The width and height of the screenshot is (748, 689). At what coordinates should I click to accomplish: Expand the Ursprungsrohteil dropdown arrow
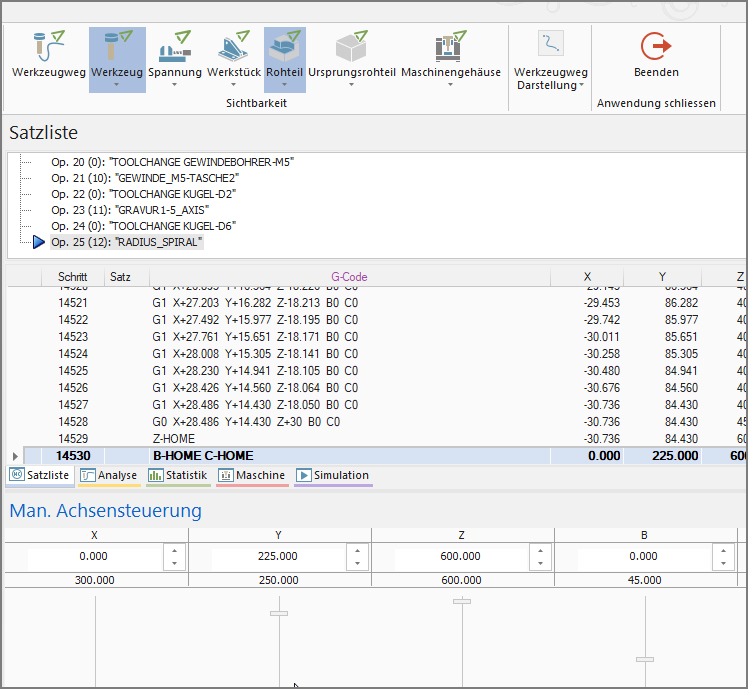352,85
